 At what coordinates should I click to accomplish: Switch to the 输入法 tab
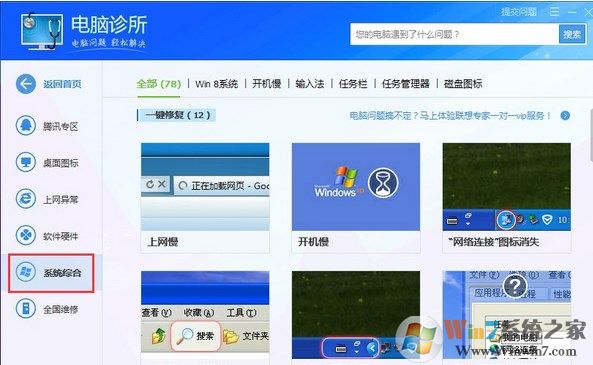click(x=310, y=84)
